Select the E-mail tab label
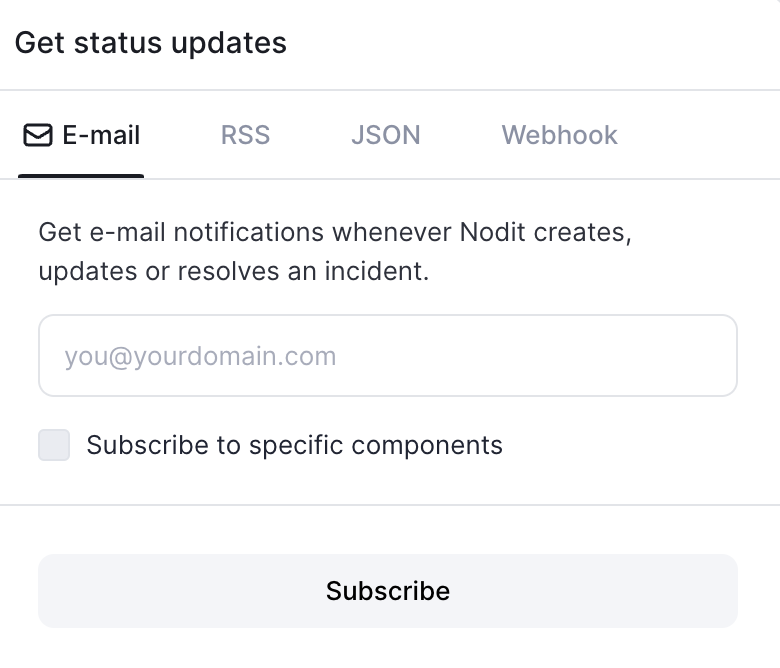The height and width of the screenshot is (668, 780). pos(101,135)
